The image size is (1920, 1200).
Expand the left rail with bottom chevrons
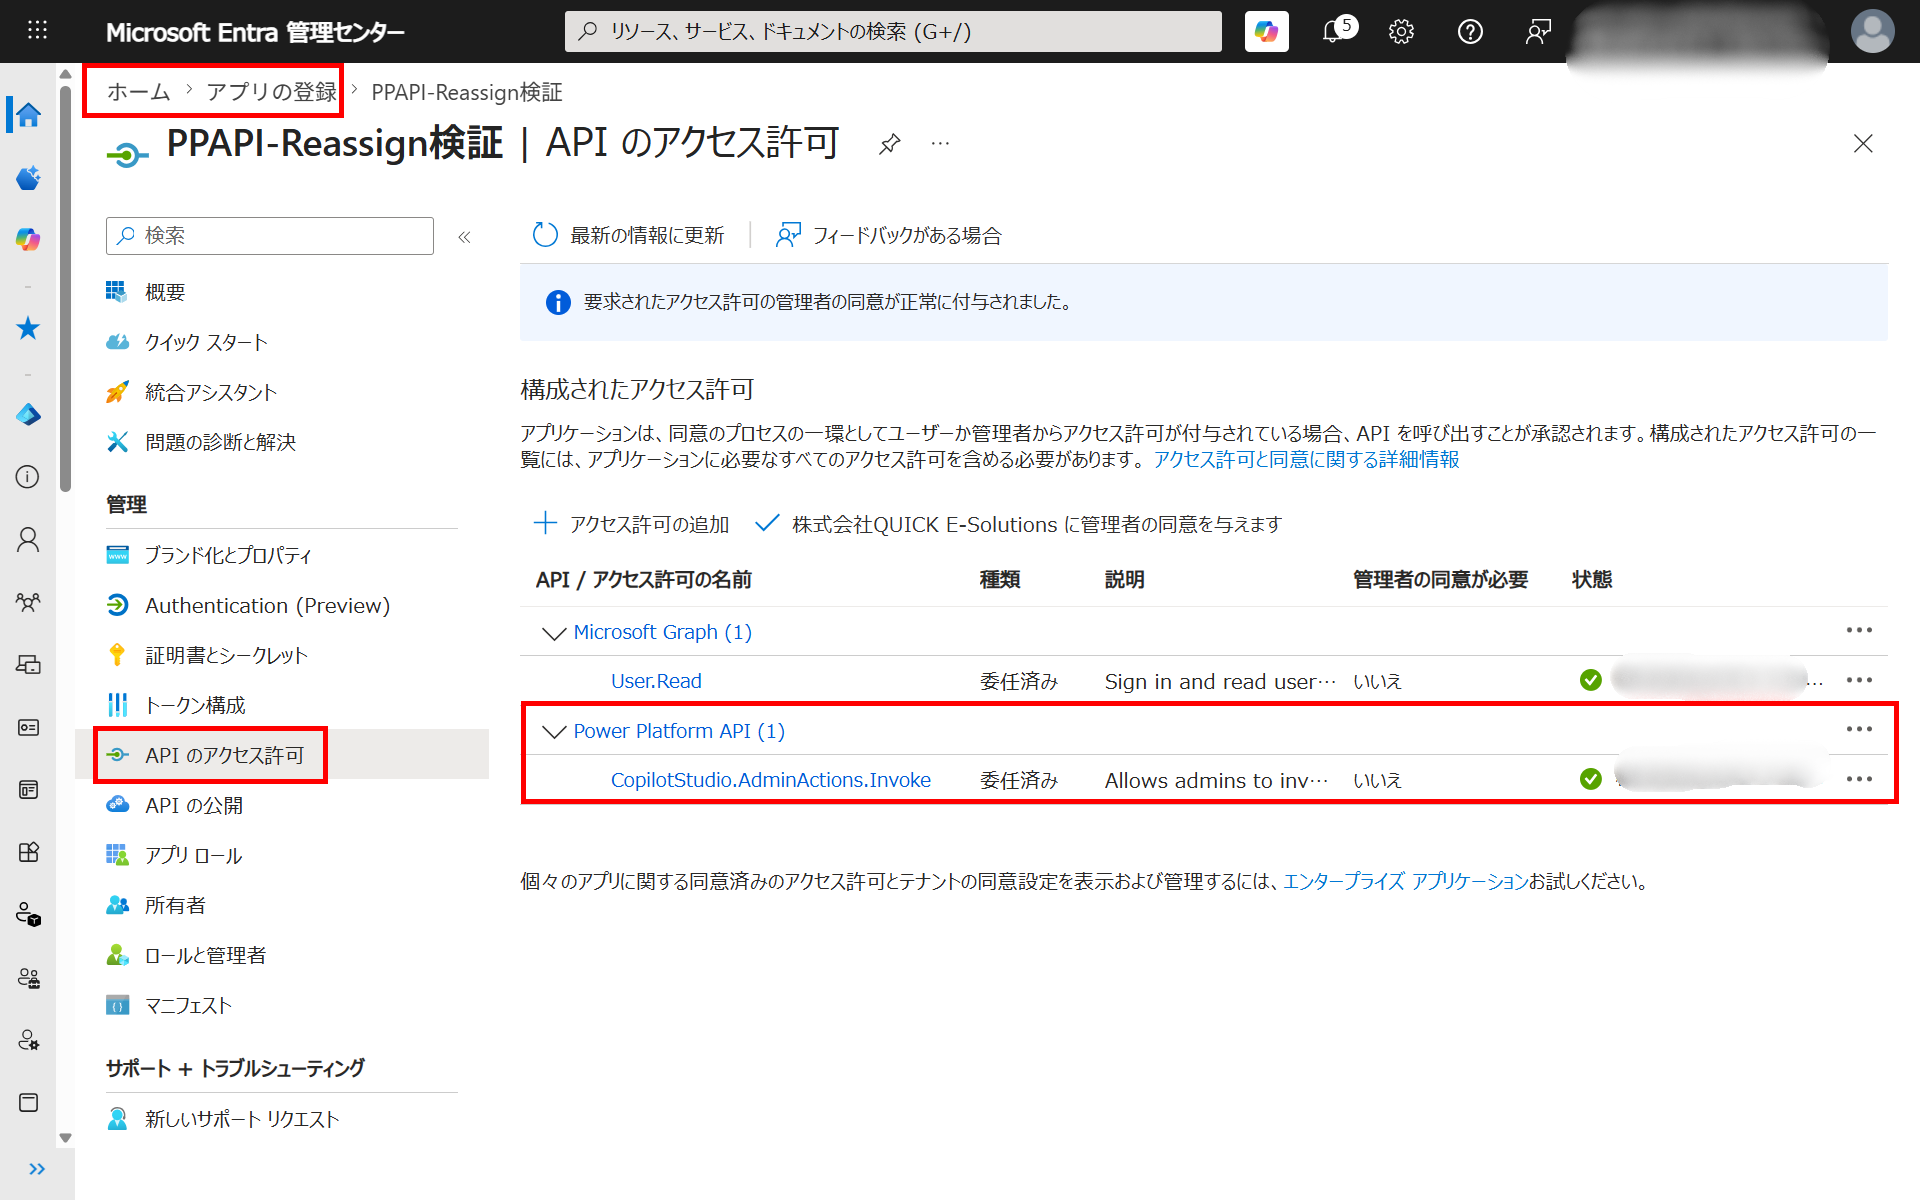coord(37,1169)
